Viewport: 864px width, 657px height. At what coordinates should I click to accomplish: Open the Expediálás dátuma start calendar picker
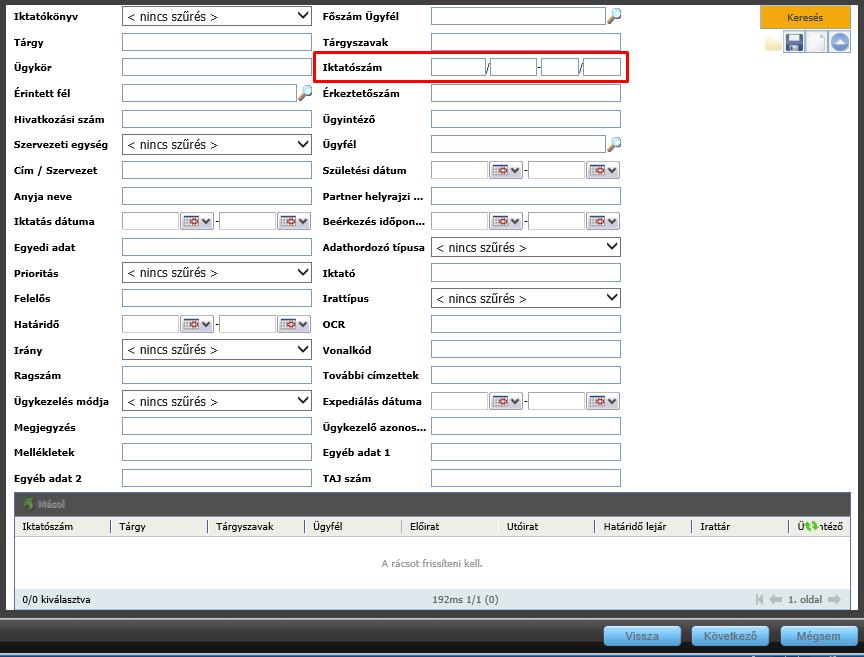[506, 401]
